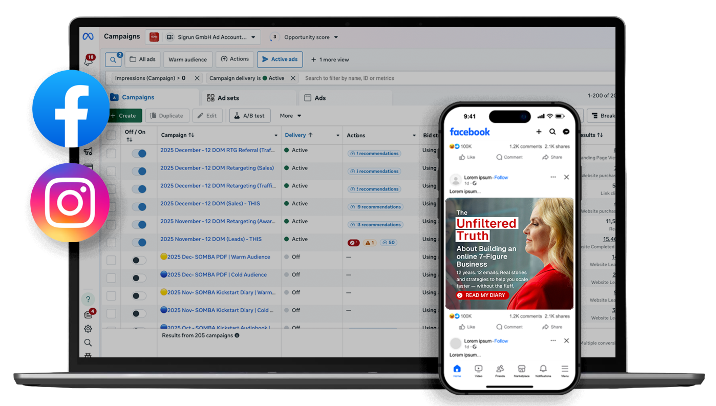Tap the search icon in Facebook app

(552, 132)
